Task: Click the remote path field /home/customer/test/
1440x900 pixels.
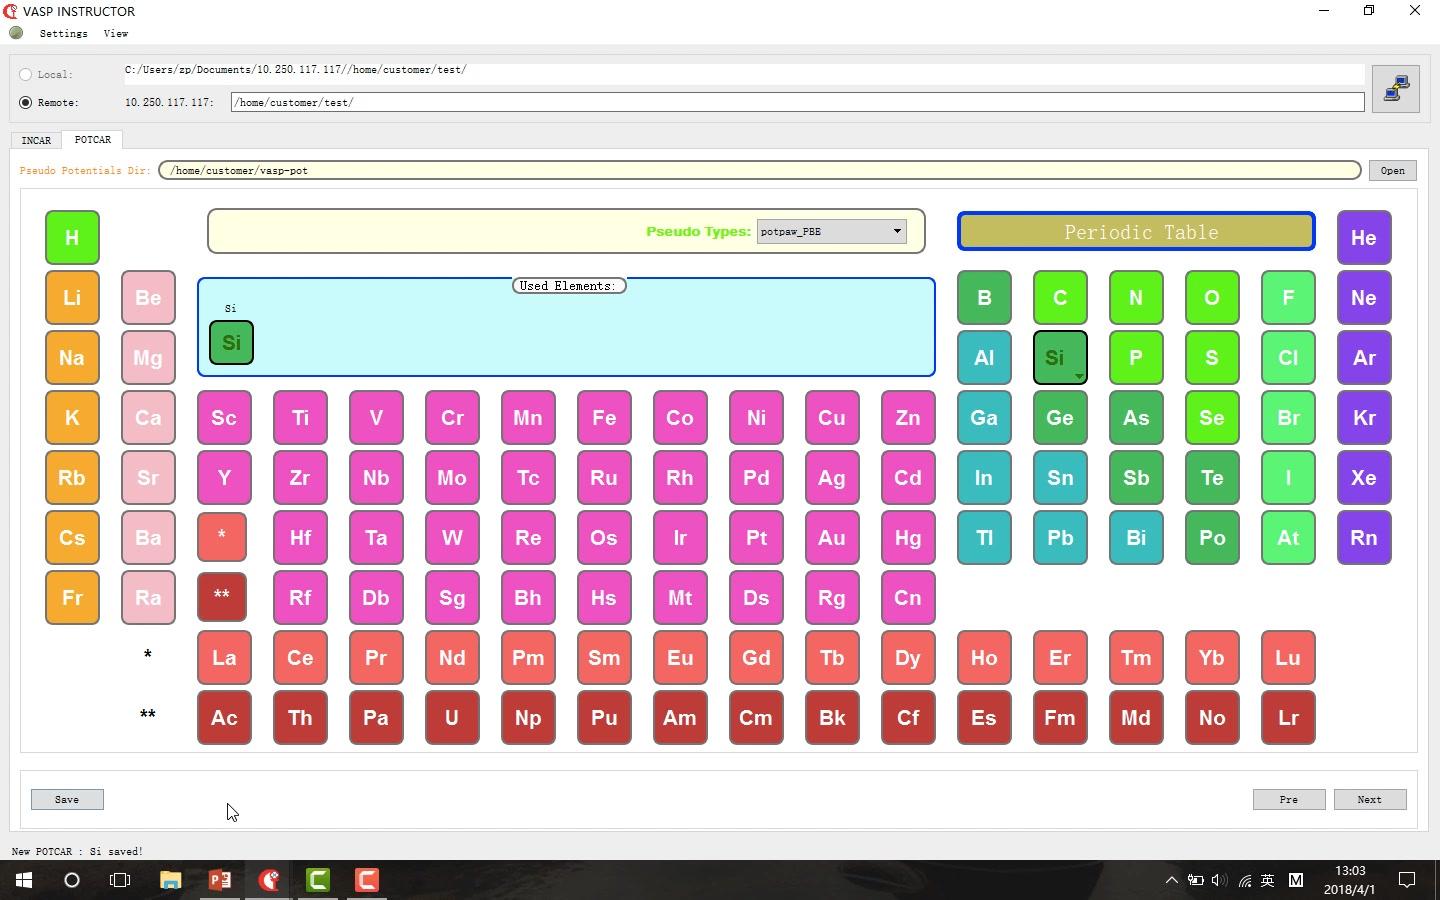Action: 797,102
